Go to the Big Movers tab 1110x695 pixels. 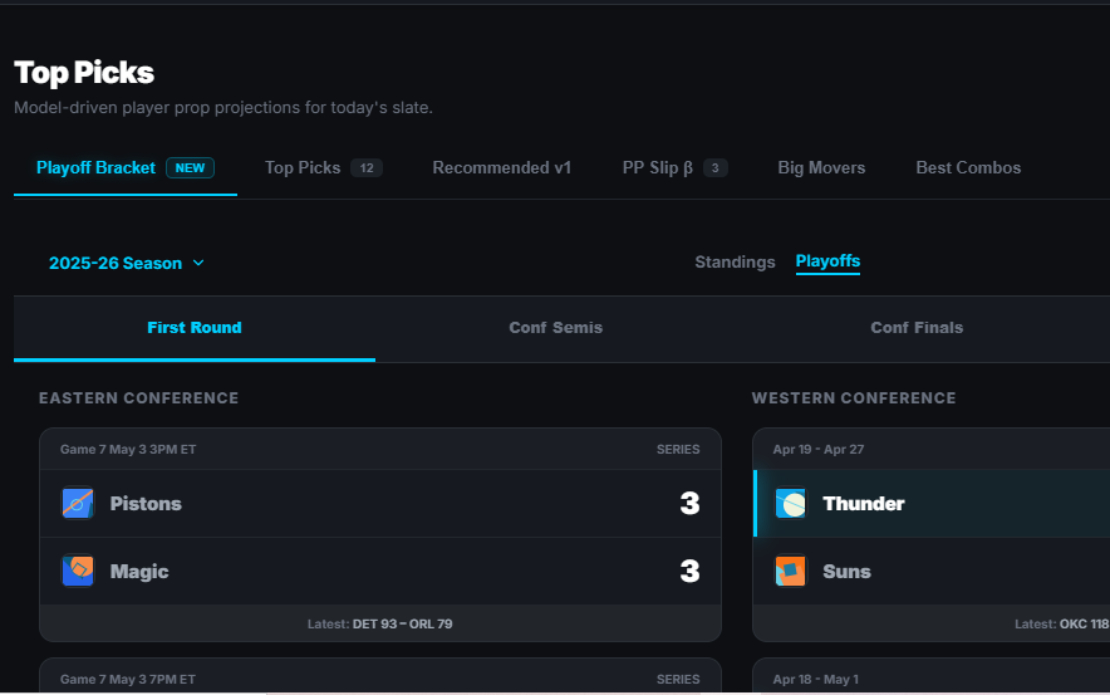[x=821, y=168]
